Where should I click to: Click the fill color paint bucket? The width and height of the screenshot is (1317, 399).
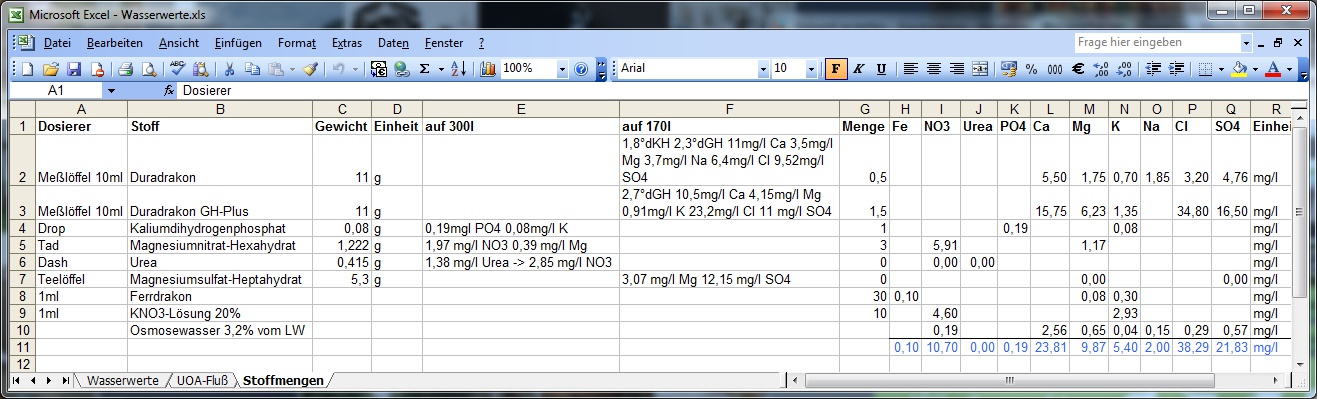(x=1239, y=69)
